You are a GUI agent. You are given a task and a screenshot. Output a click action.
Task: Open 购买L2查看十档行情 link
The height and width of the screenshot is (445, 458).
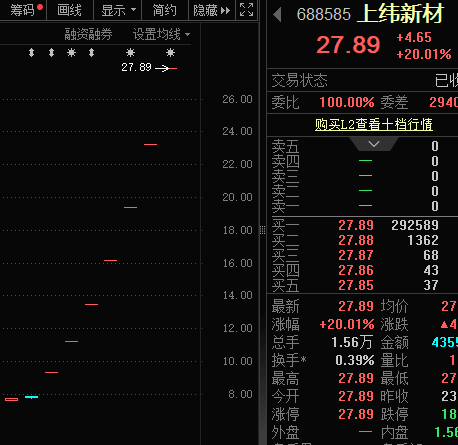click(374, 125)
